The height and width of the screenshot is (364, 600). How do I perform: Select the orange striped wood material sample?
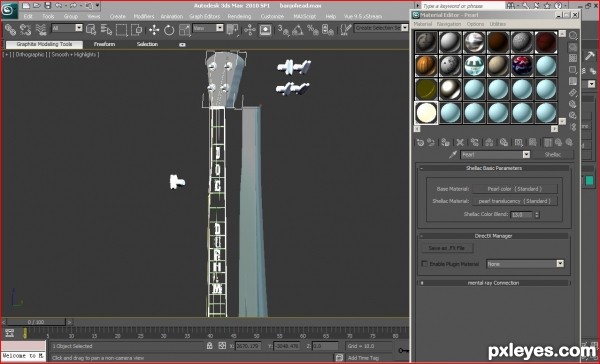coord(426,65)
